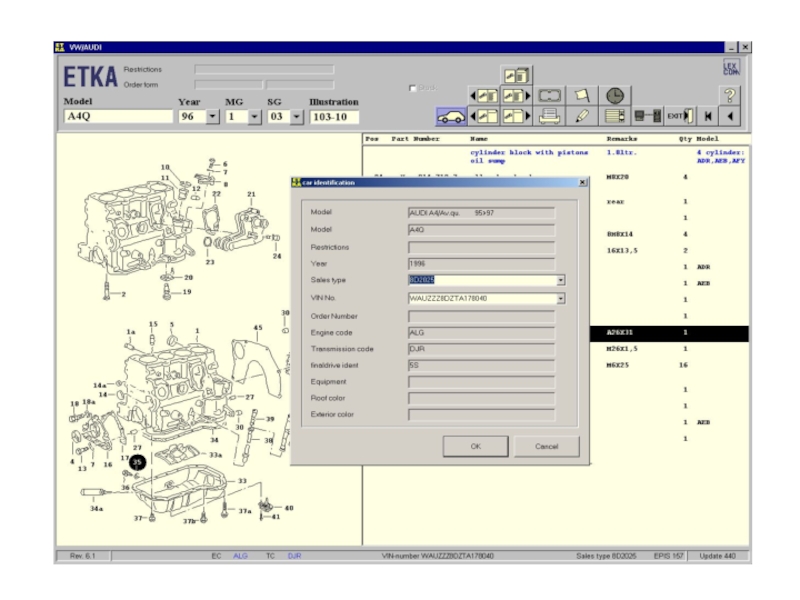
Task: Click the Roof color field
Action: [482, 398]
